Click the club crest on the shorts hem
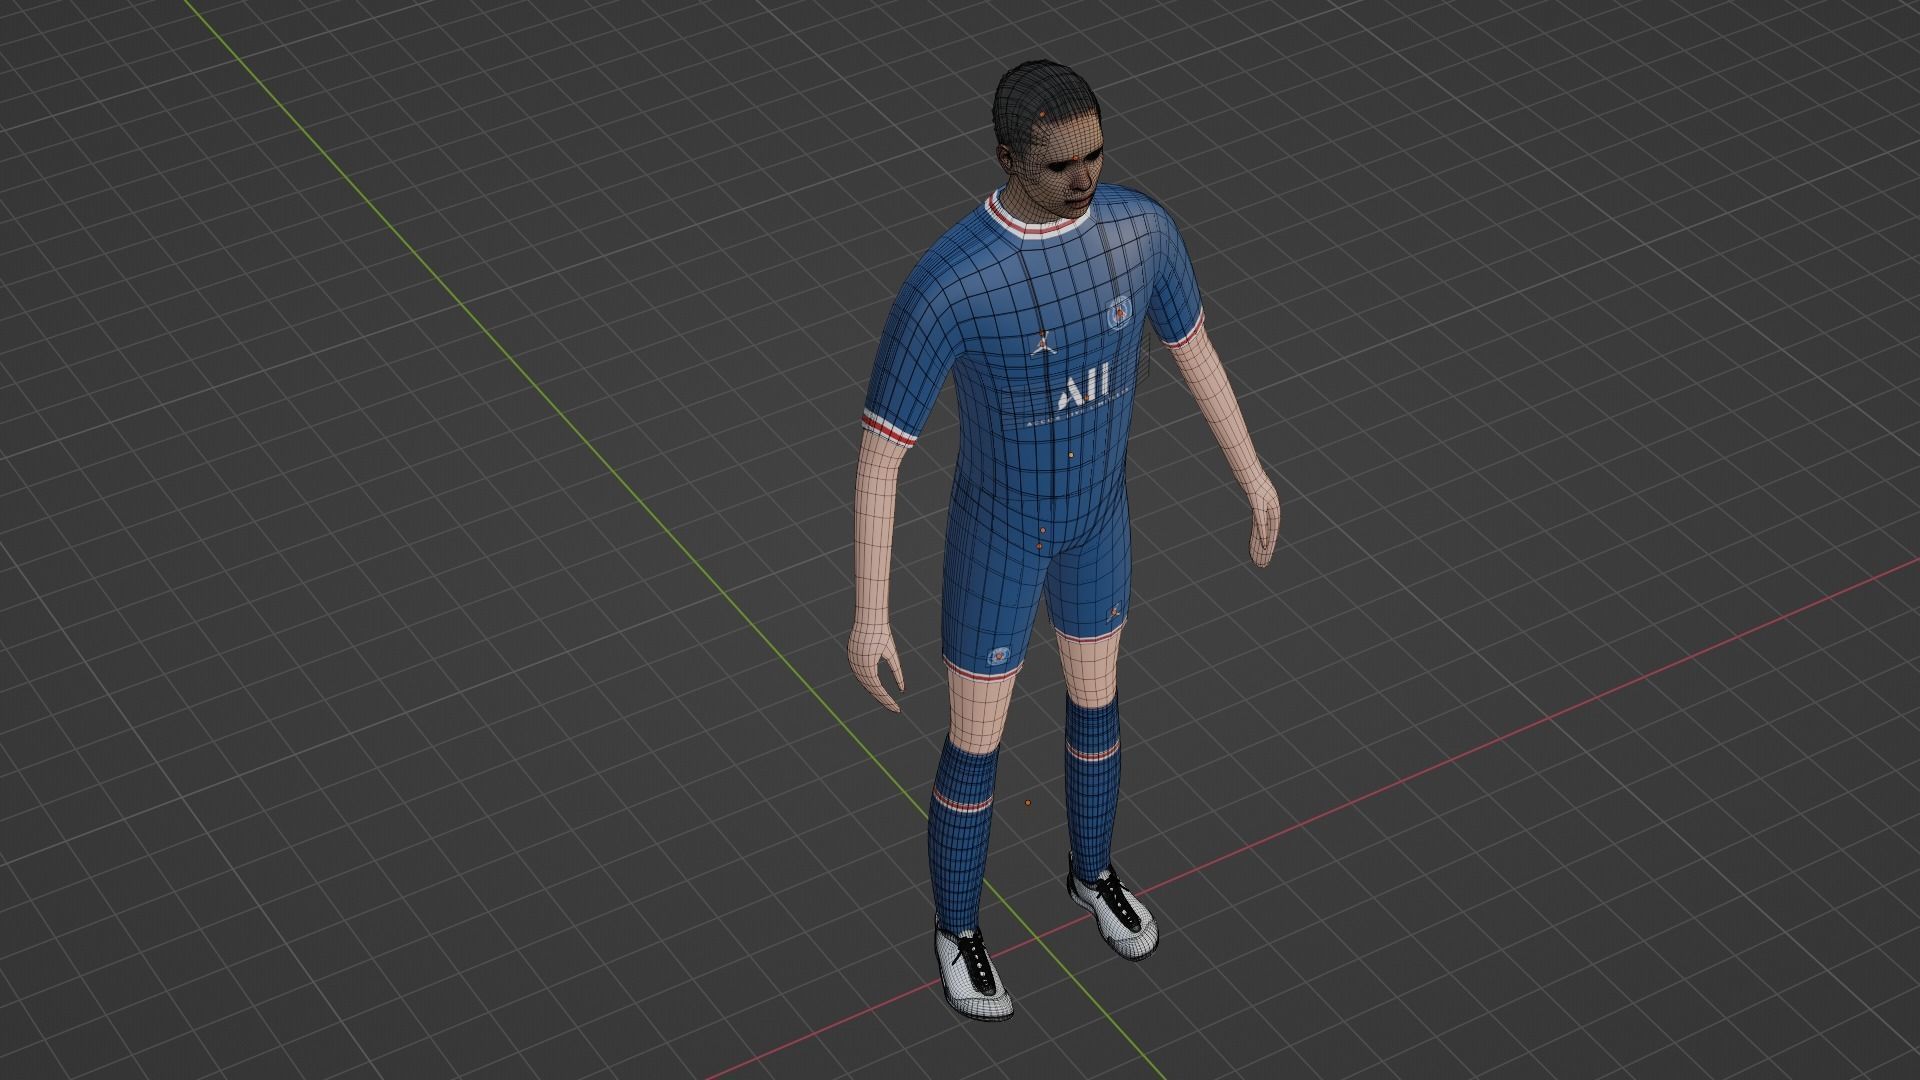1920x1080 pixels. click(x=997, y=656)
